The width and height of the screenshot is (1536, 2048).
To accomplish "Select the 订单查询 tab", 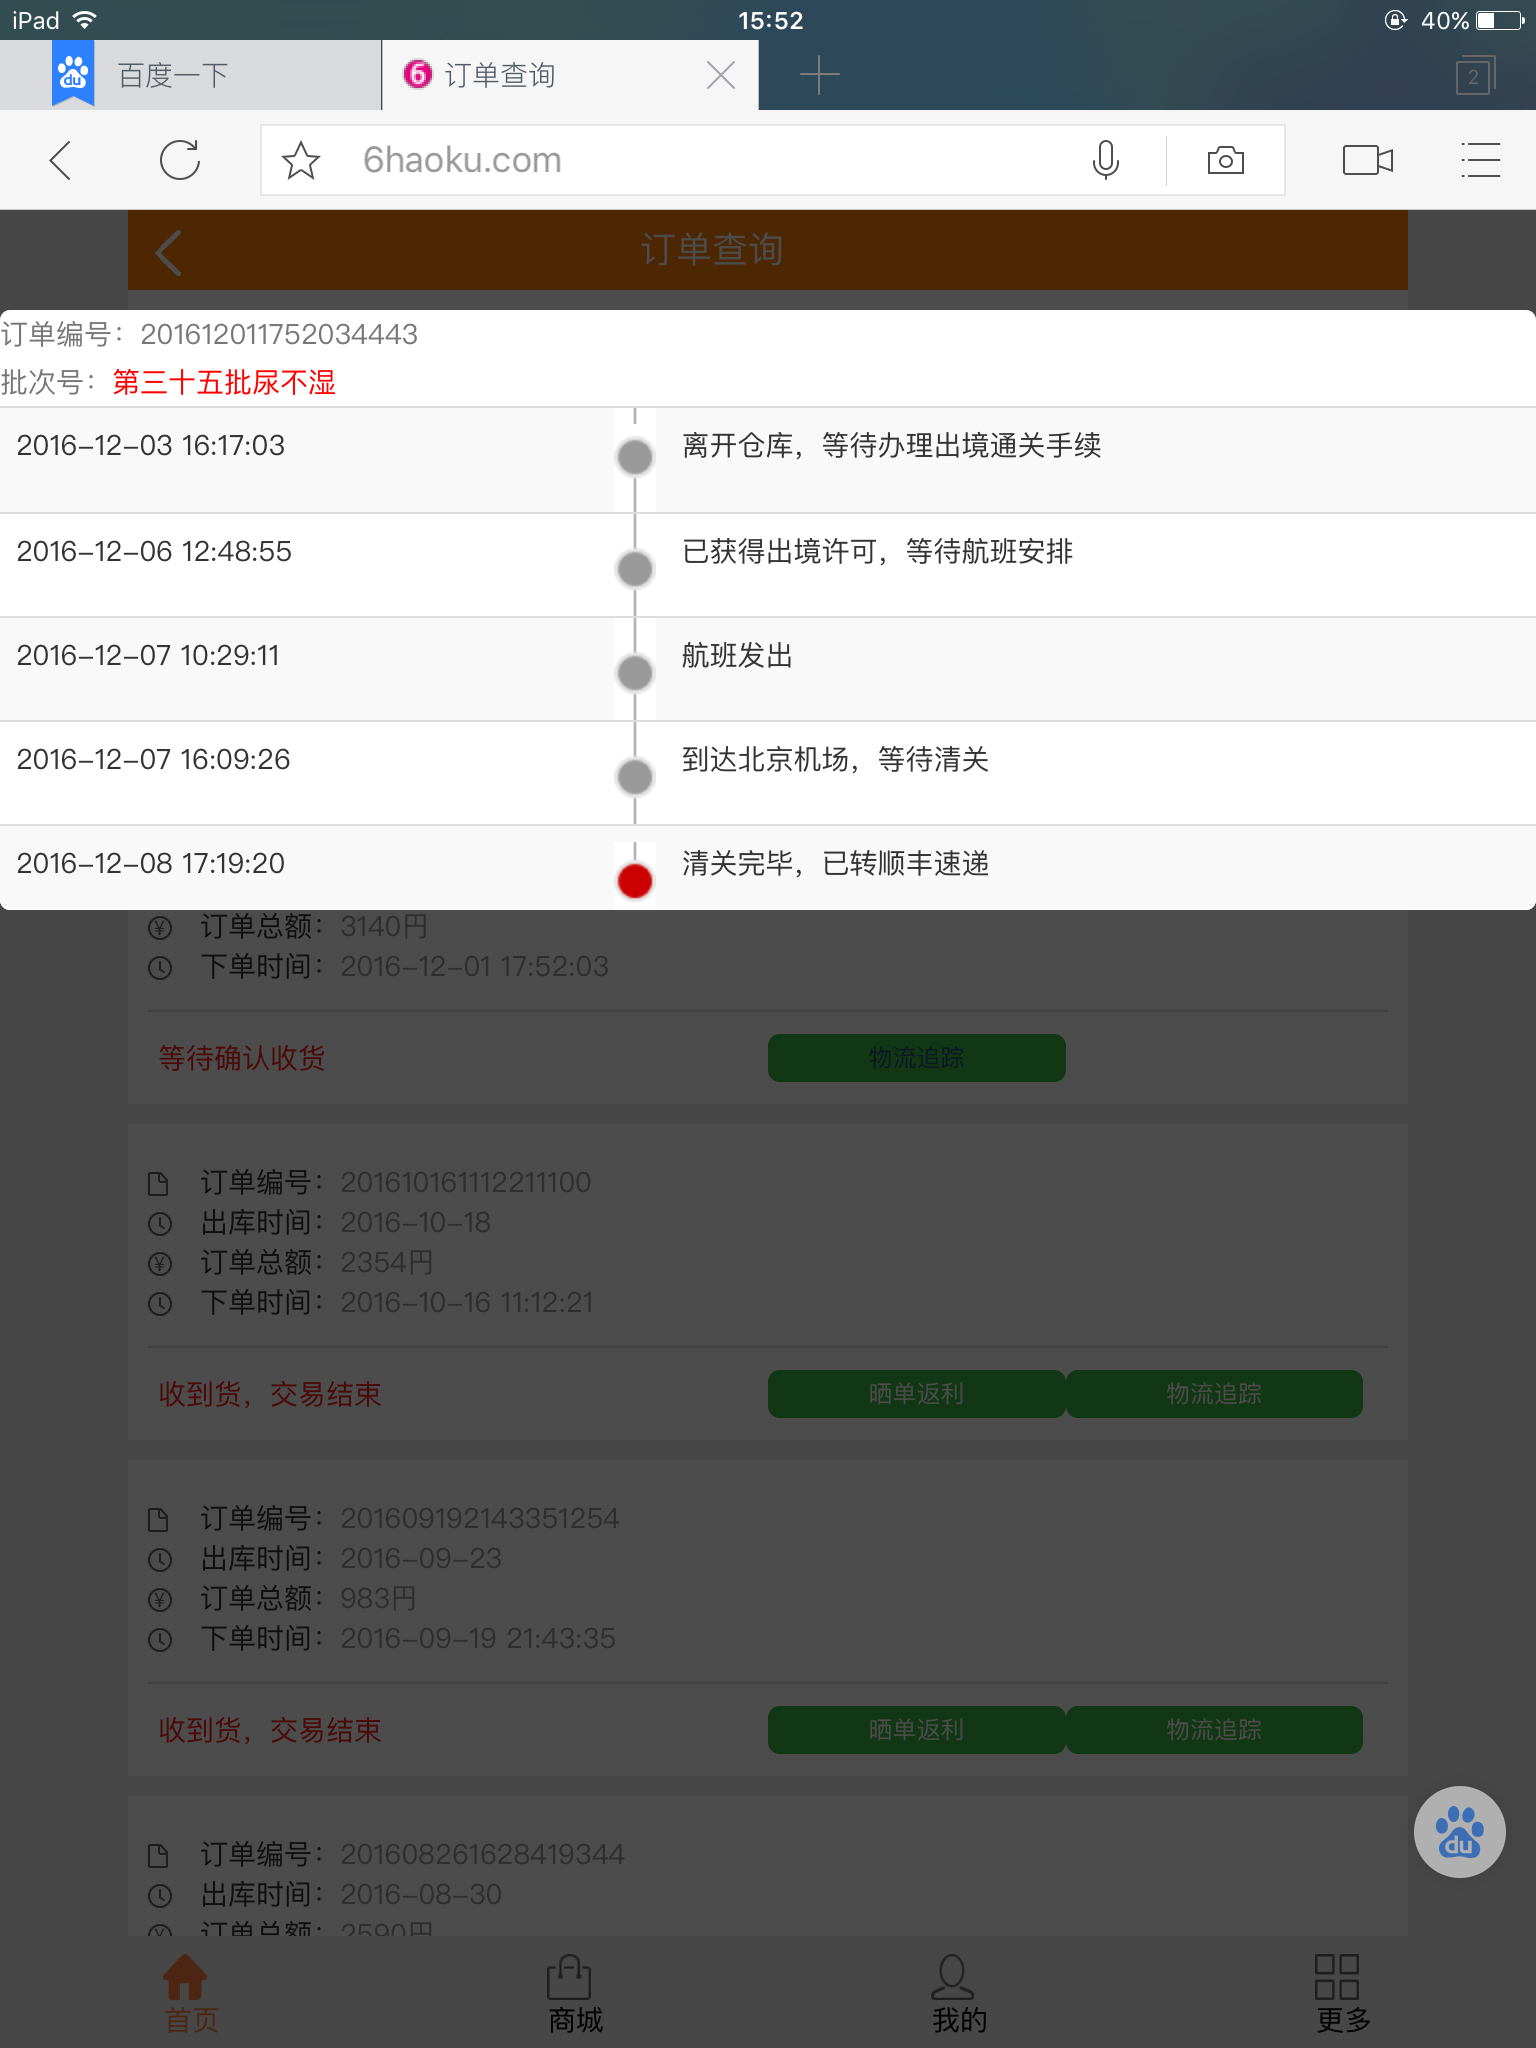I will 570,75.
